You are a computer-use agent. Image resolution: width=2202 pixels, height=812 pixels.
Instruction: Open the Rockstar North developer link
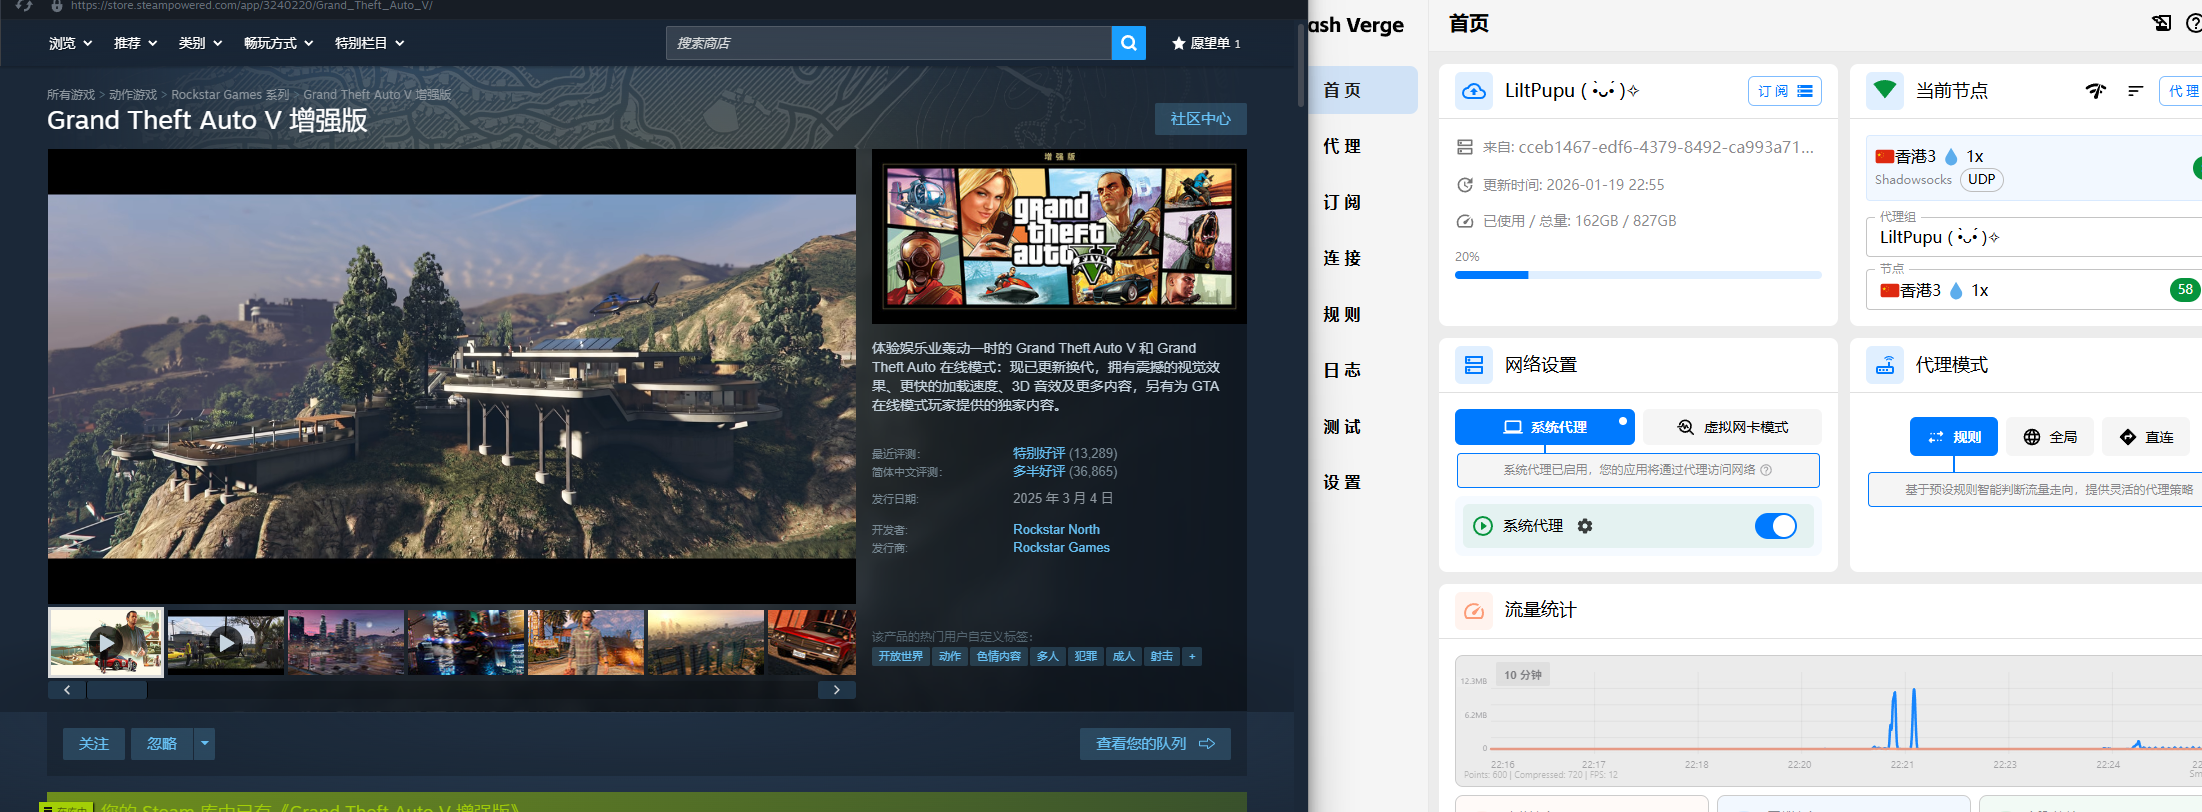pyautogui.click(x=1056, y=529)
